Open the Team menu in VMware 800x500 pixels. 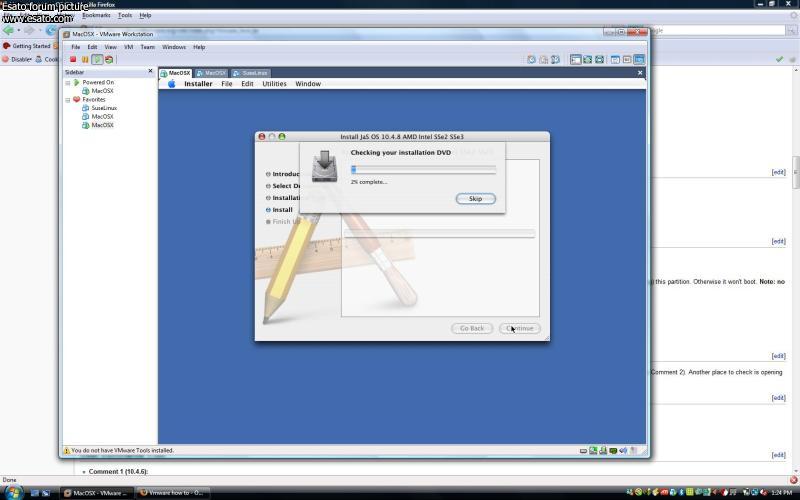click(147, 47)
